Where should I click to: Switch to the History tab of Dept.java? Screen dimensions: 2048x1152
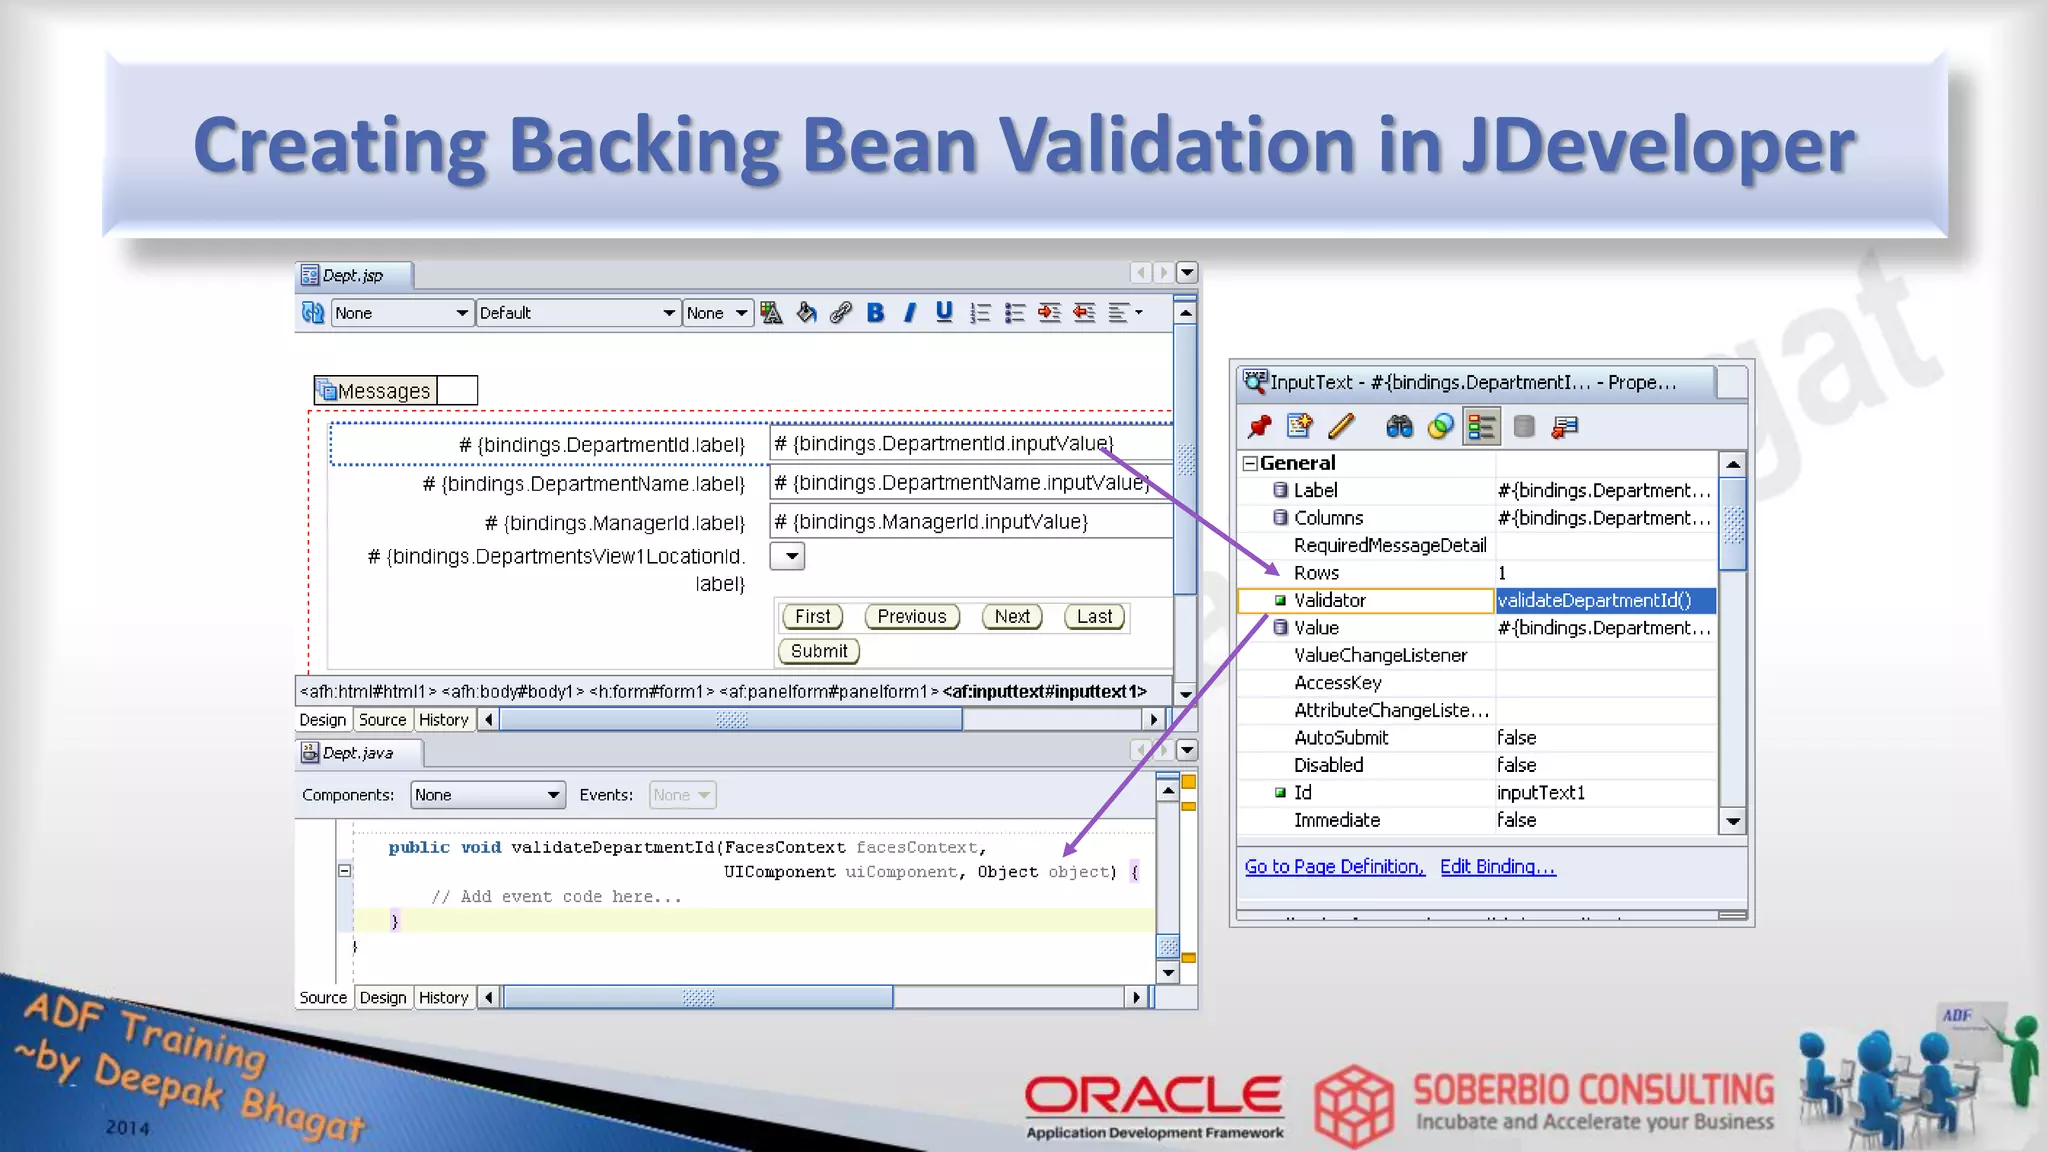pos(443,998)
